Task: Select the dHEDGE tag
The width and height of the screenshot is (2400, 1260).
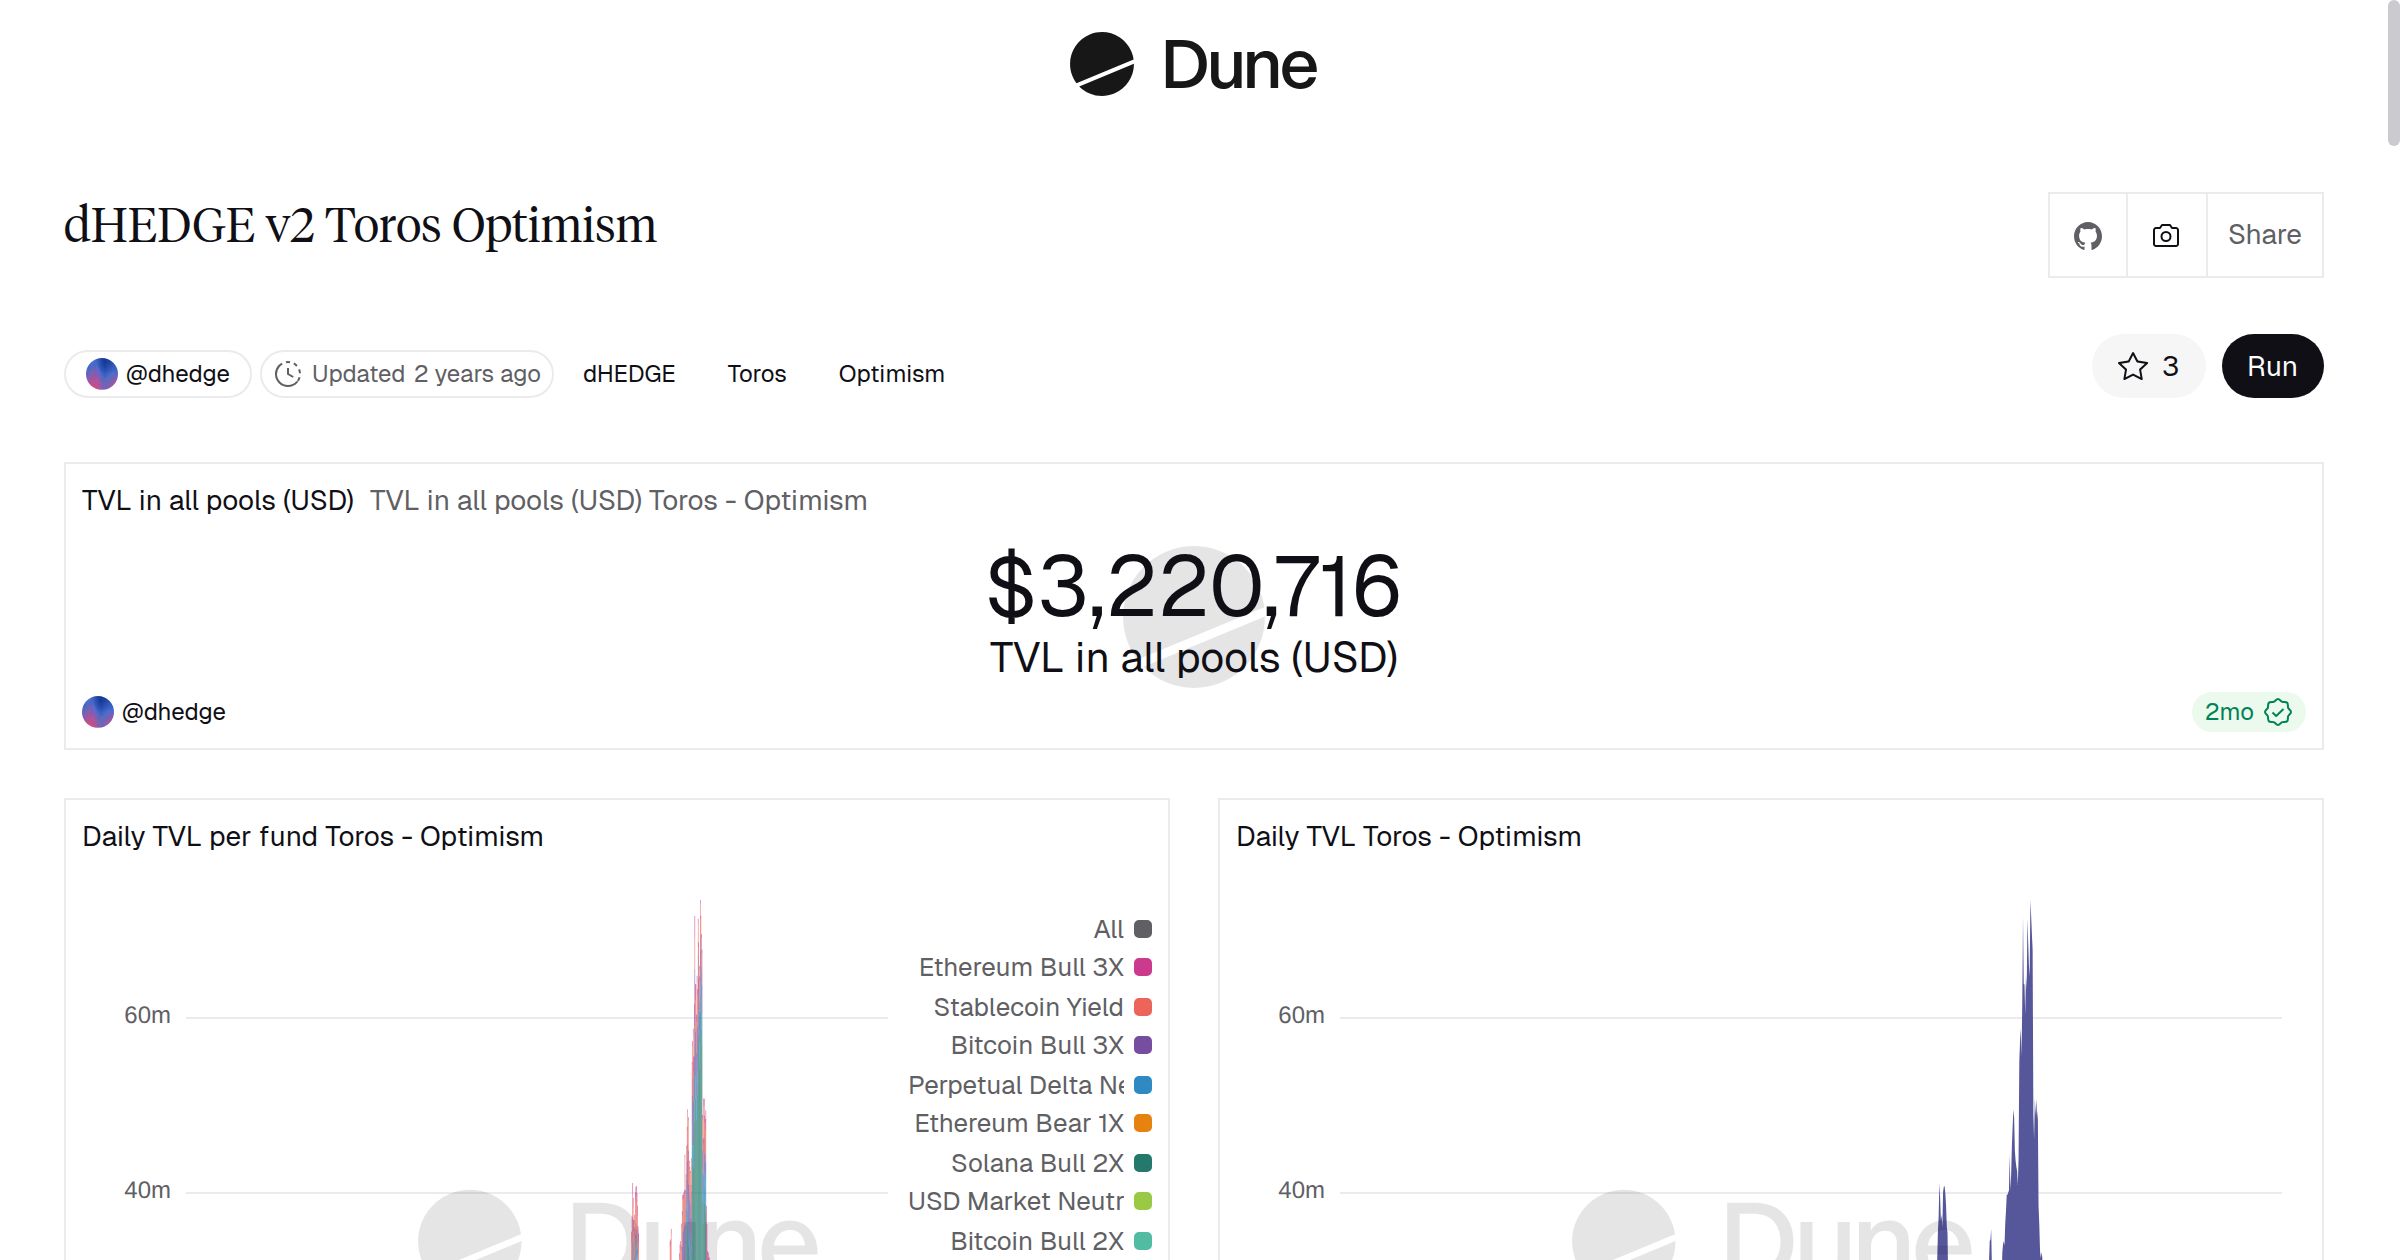Action: (629, 374)
